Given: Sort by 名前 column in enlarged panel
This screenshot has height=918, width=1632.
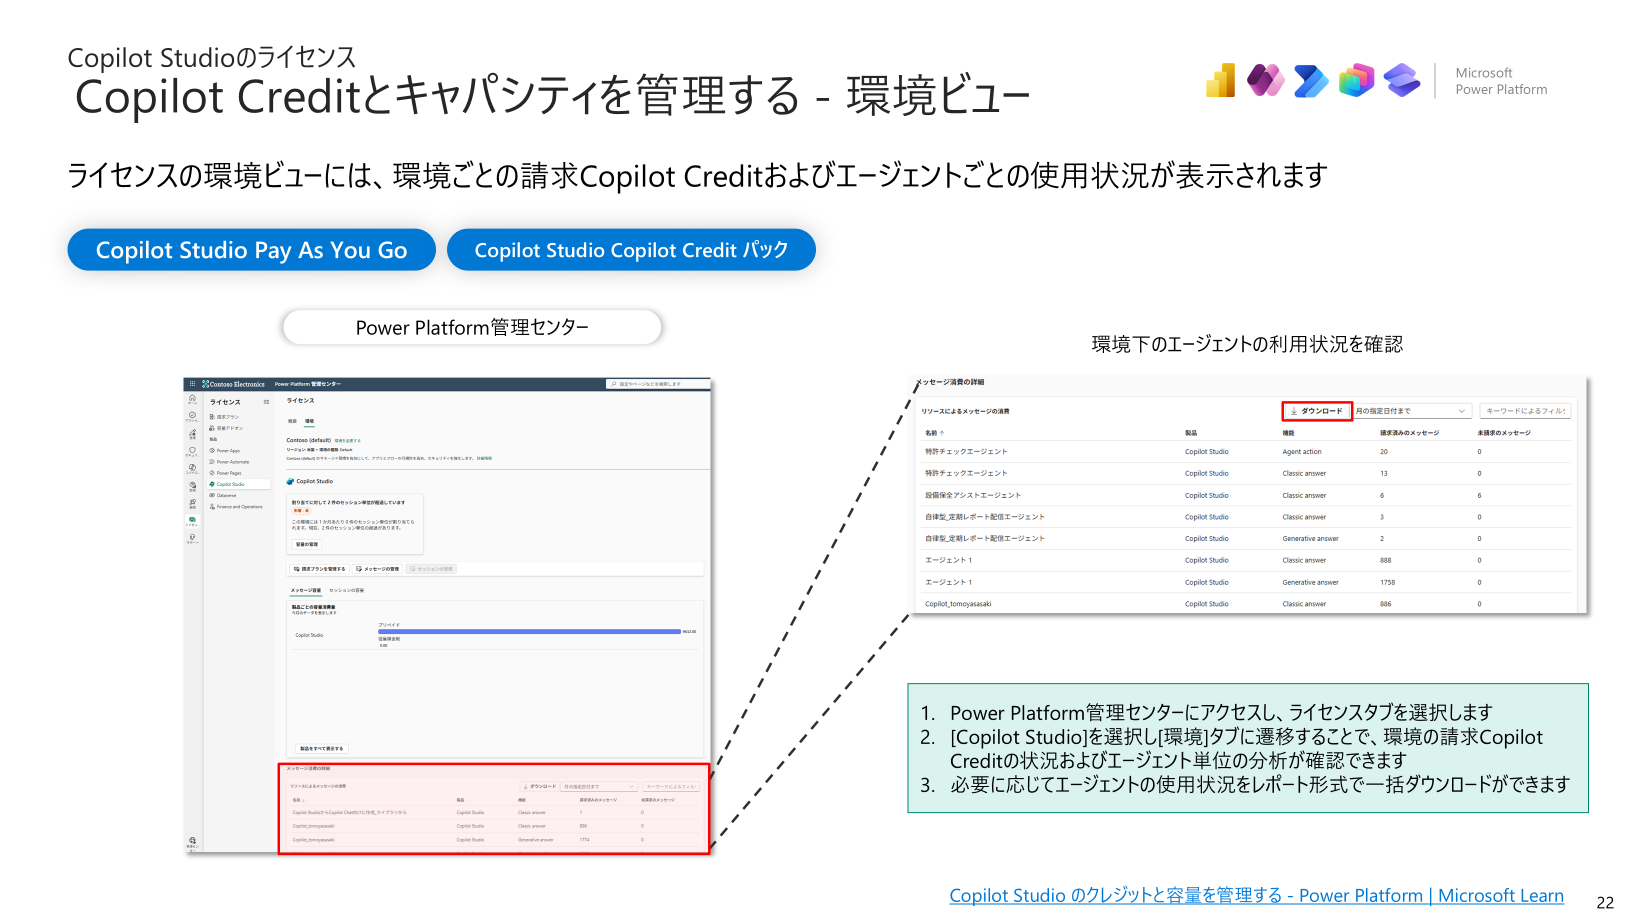Looking at the screenshot, I should pos(934,433).
